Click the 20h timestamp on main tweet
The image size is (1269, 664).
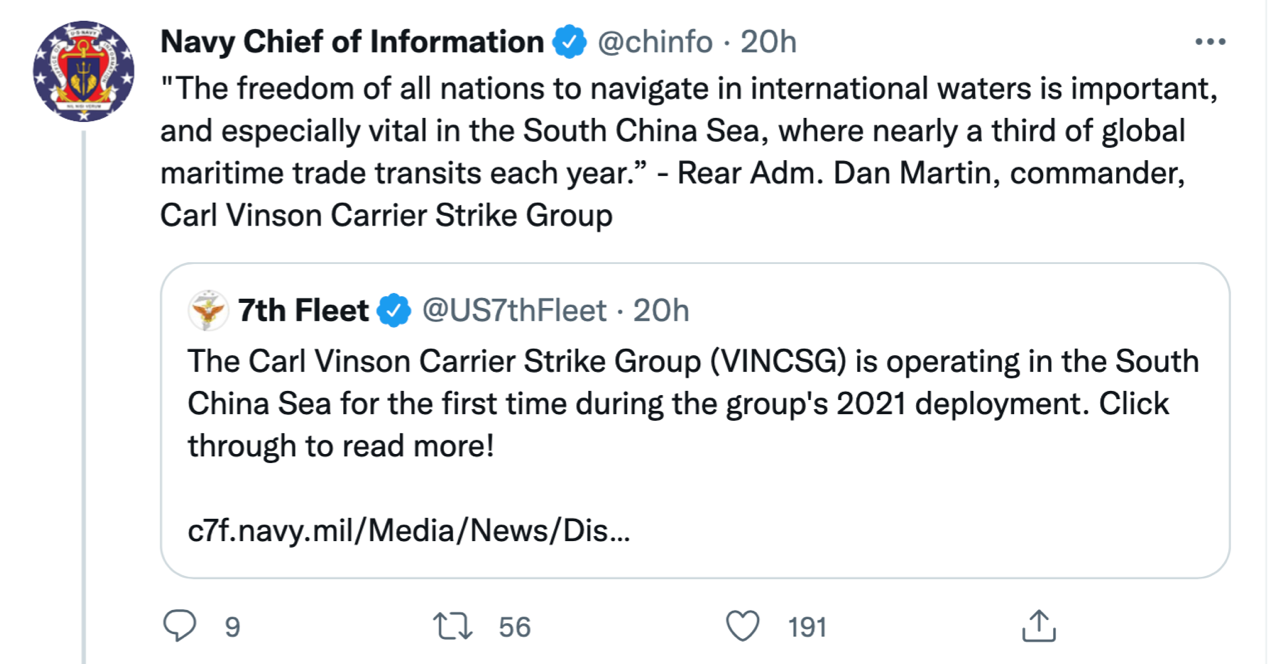click(x=768, y=42)
